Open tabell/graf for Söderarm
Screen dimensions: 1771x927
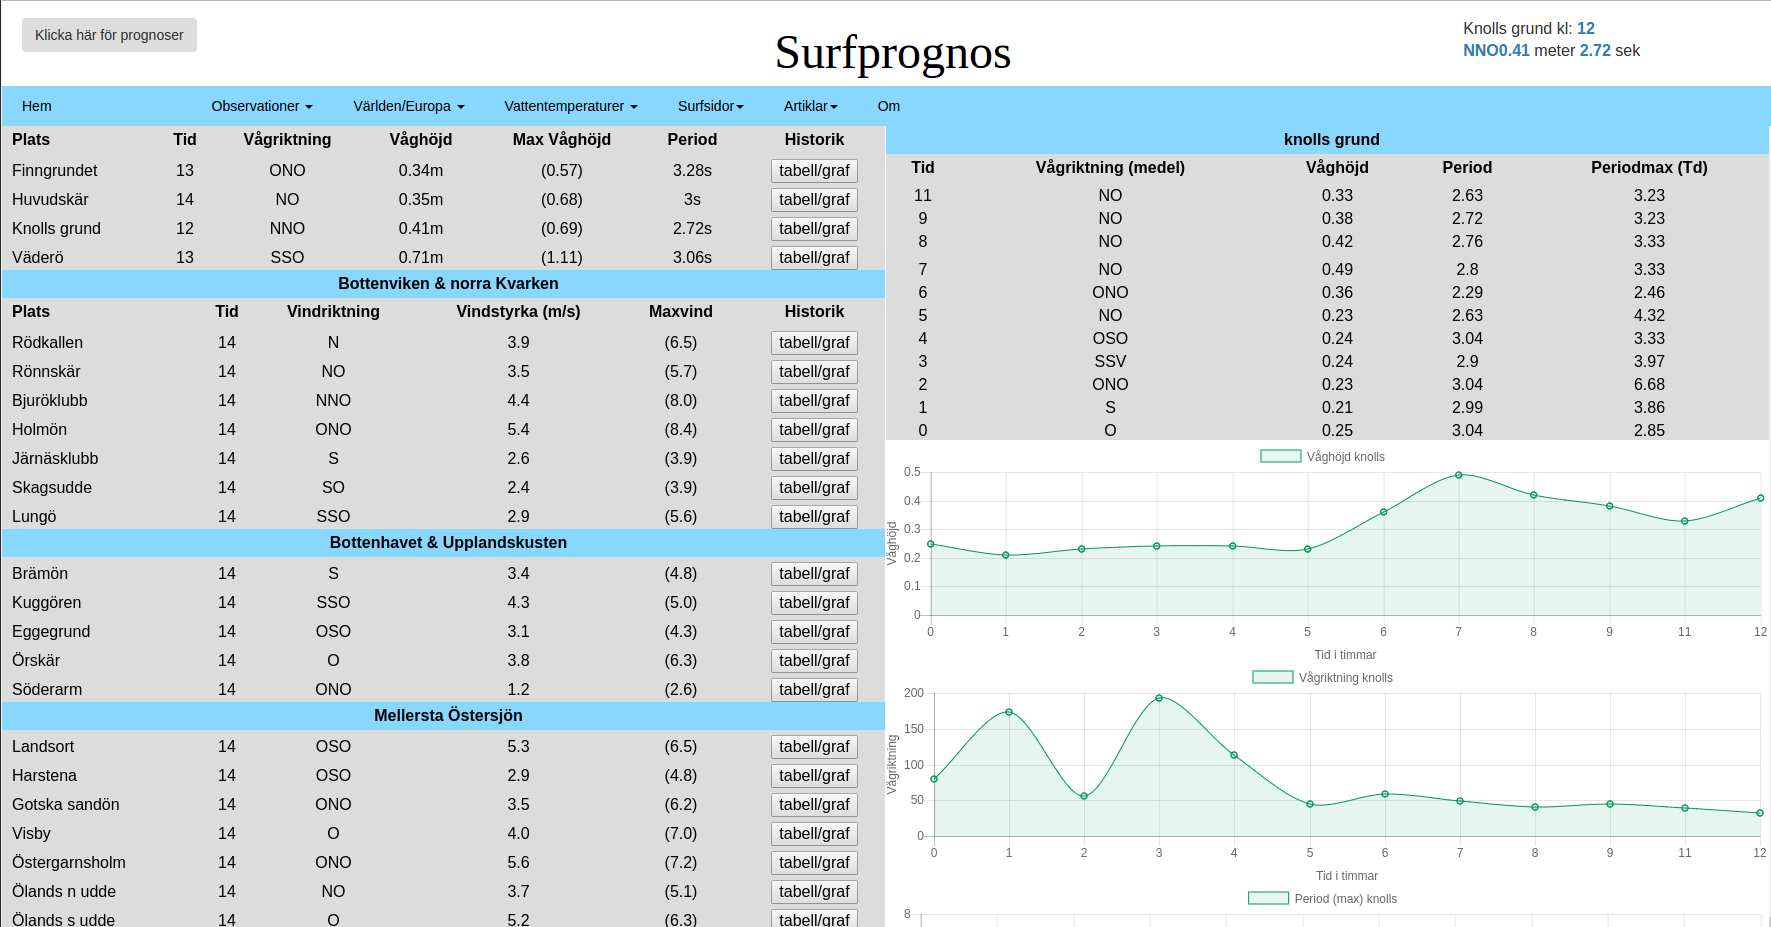814,690
